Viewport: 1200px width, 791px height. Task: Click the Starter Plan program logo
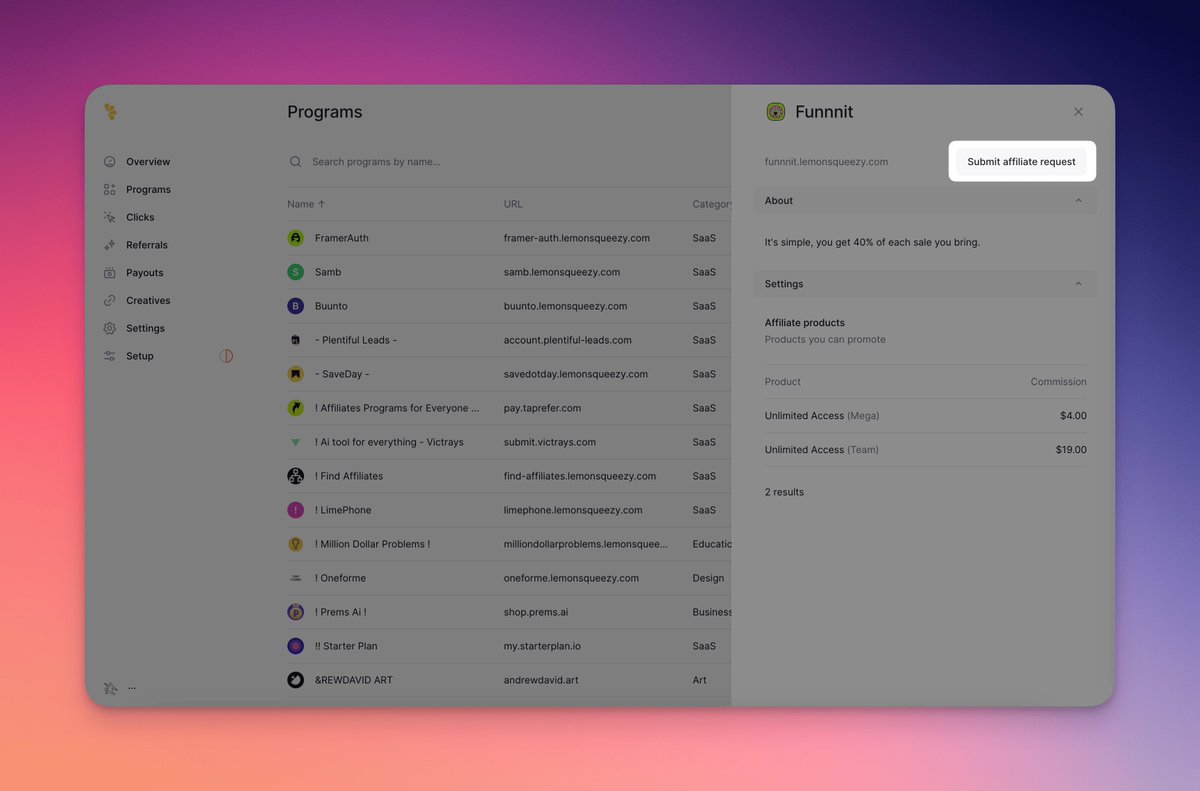tap(295, 646)
